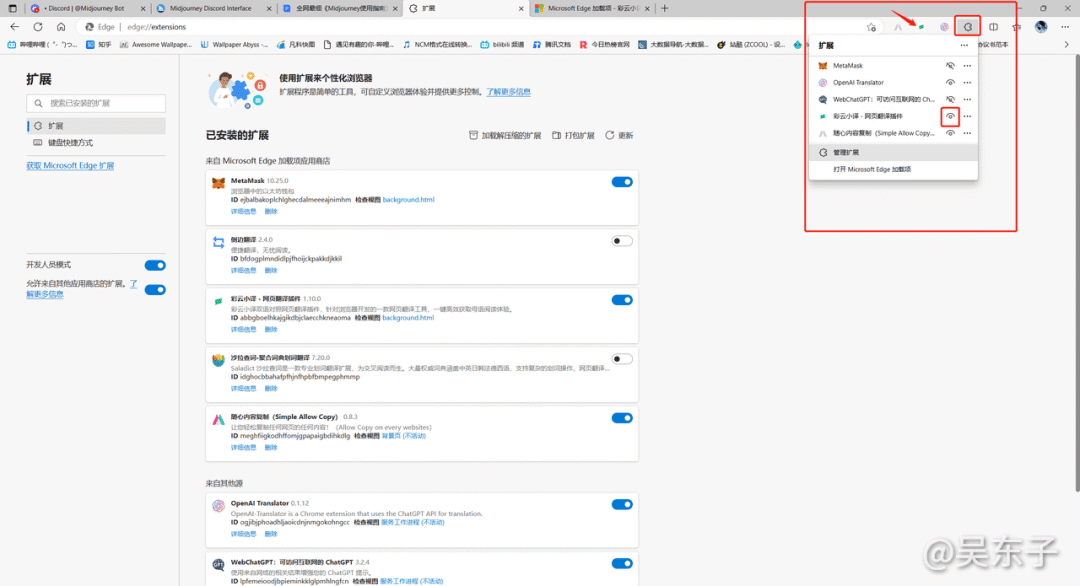Switch to Midjourney Discord Interface tab

click(213, 8)
